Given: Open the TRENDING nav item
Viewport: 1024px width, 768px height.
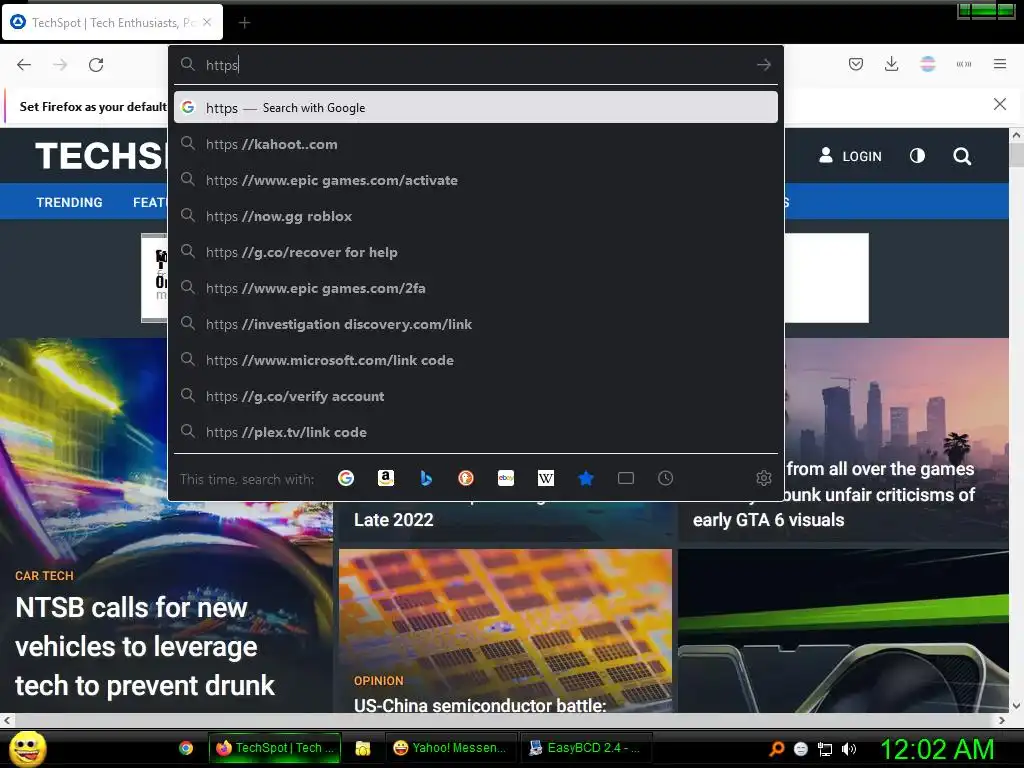Looking at the screenshot, I should pos(69,202).
